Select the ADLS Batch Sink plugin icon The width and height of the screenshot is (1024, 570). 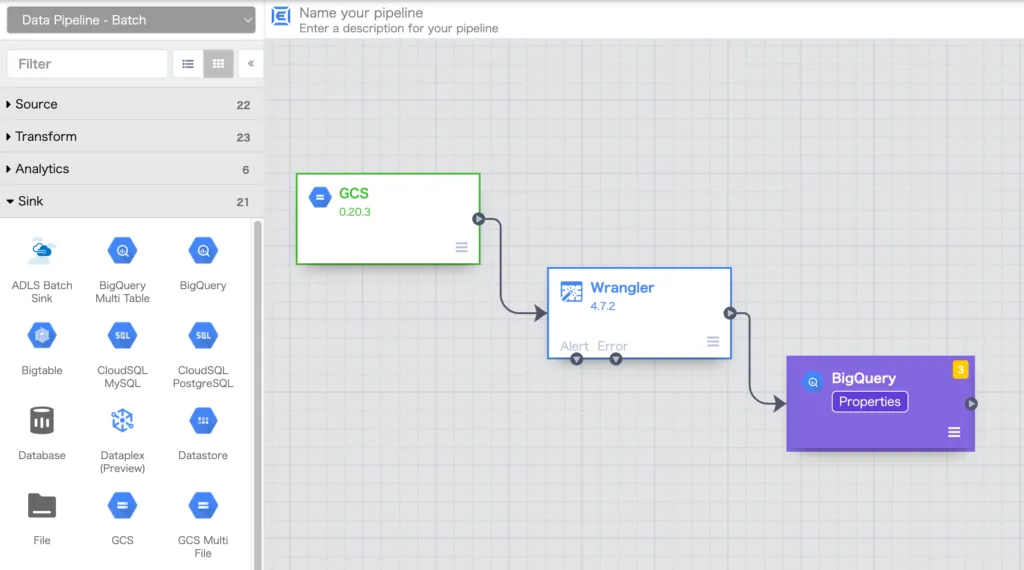coord(42,251)
